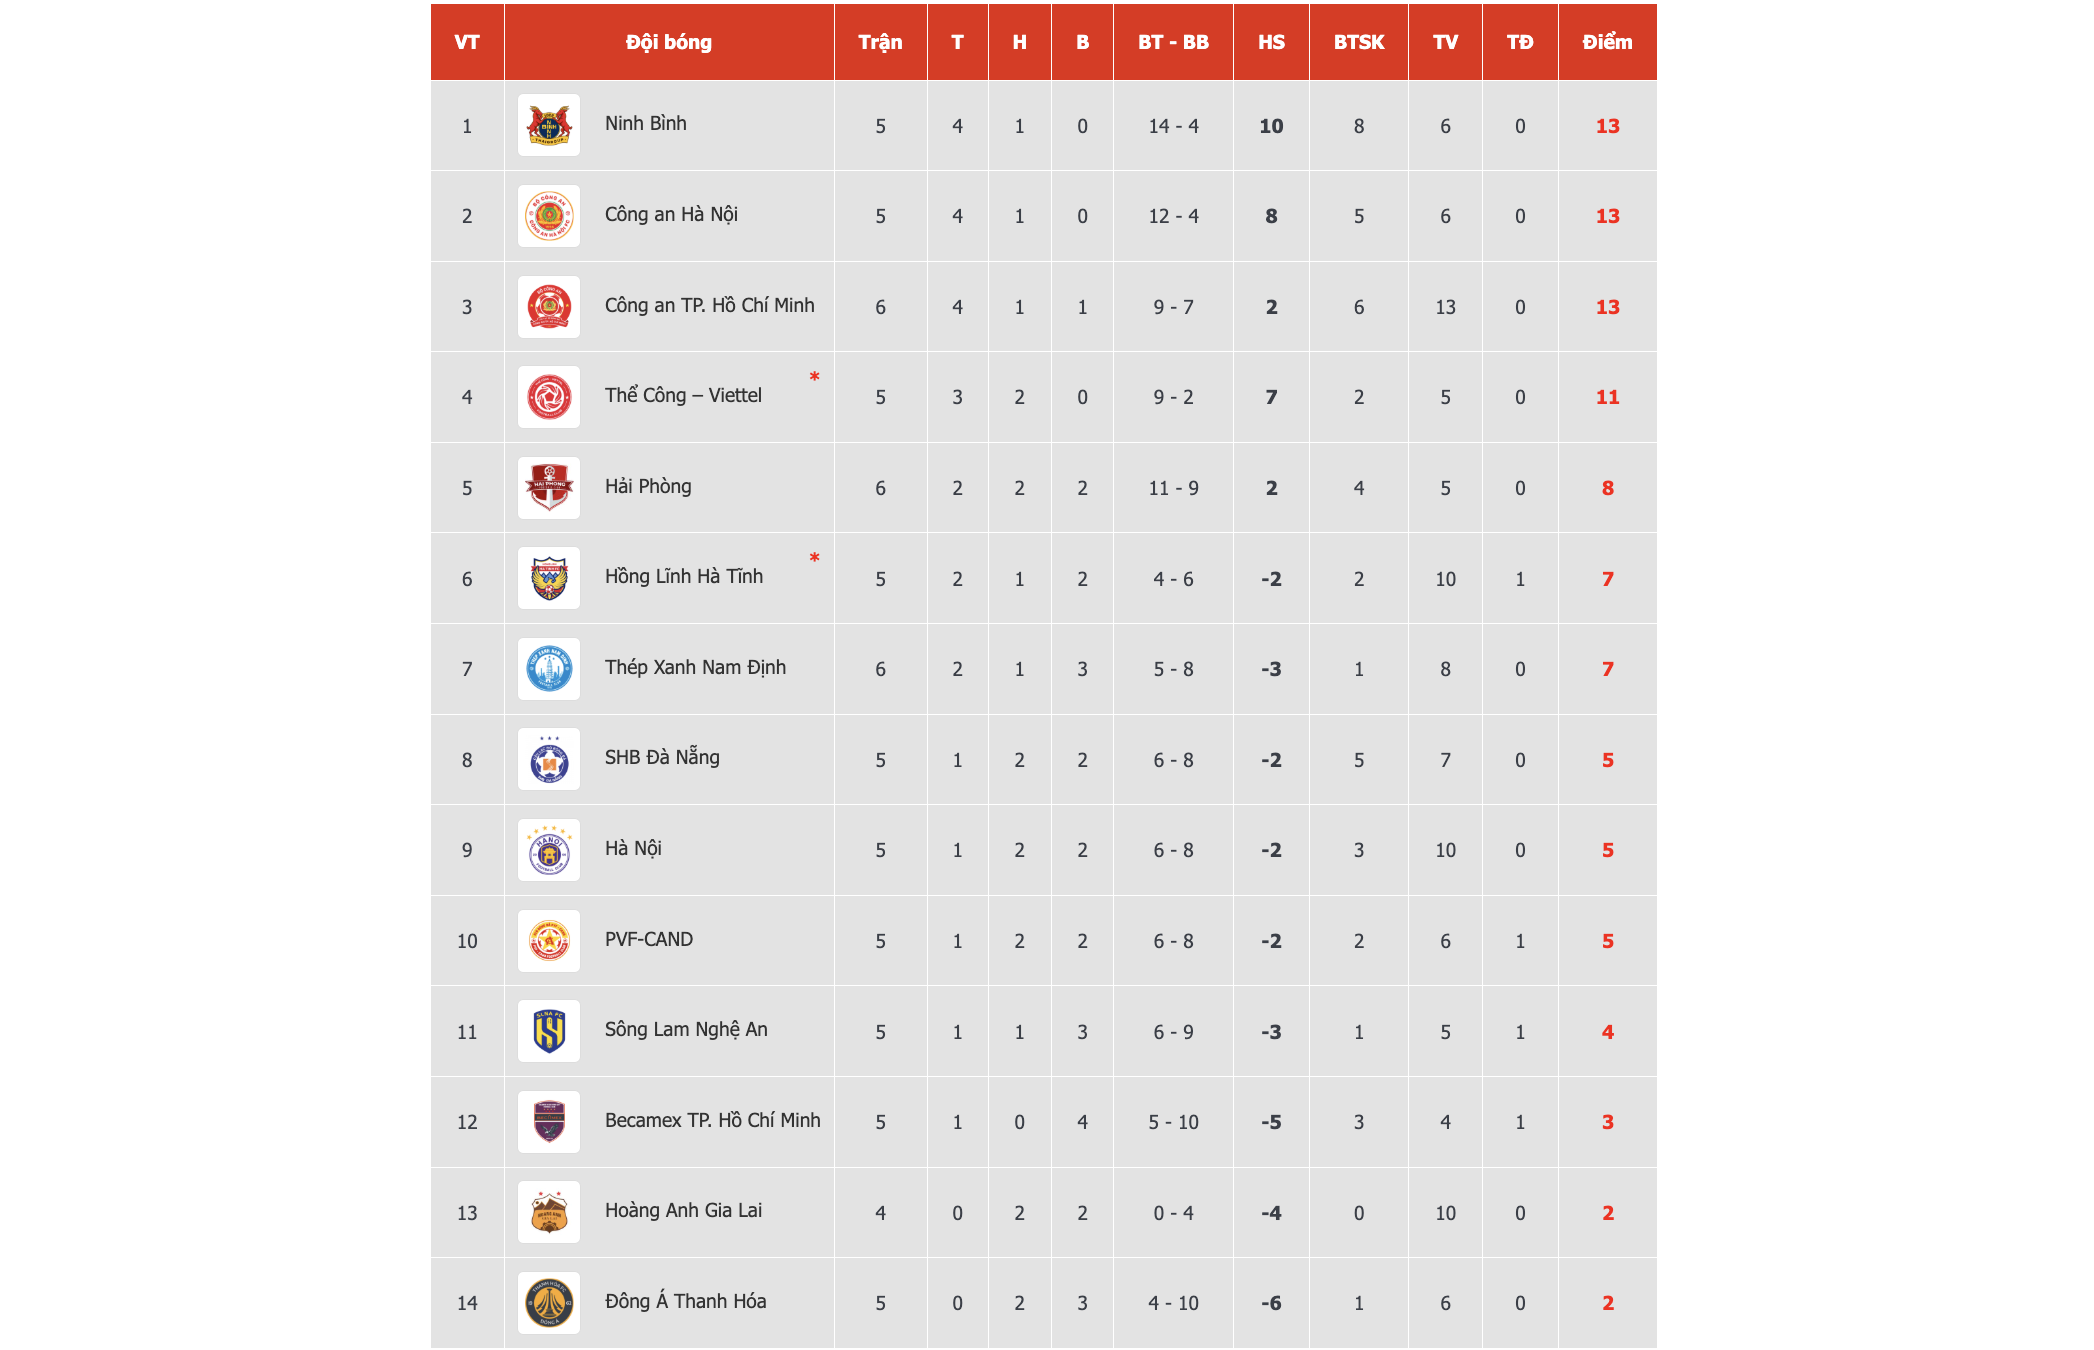Click the Hà Nội club crest
Image resolution: width=2094 pixels, height=1350 pixels.
point(549,850)
